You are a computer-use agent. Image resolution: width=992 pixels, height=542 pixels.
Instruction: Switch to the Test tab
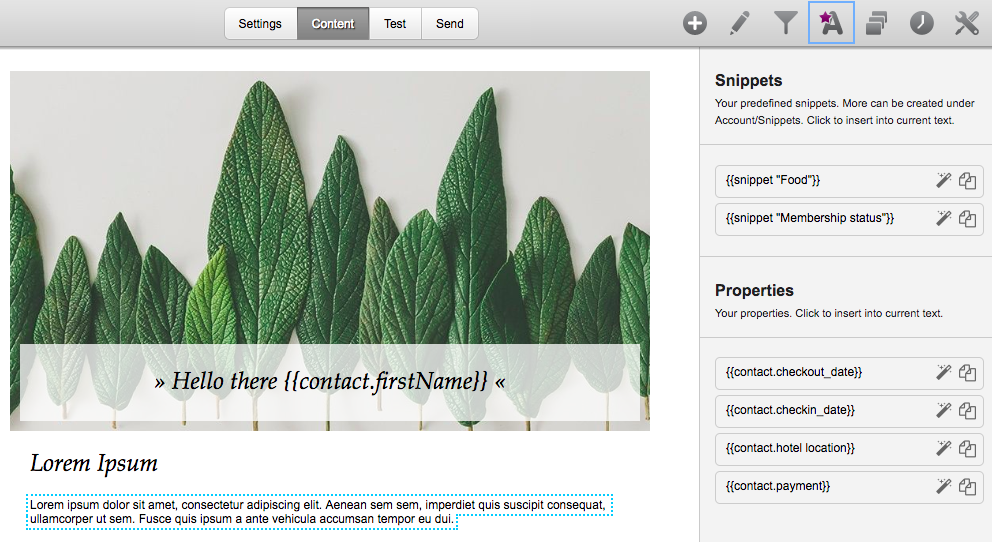coord(395,23)
